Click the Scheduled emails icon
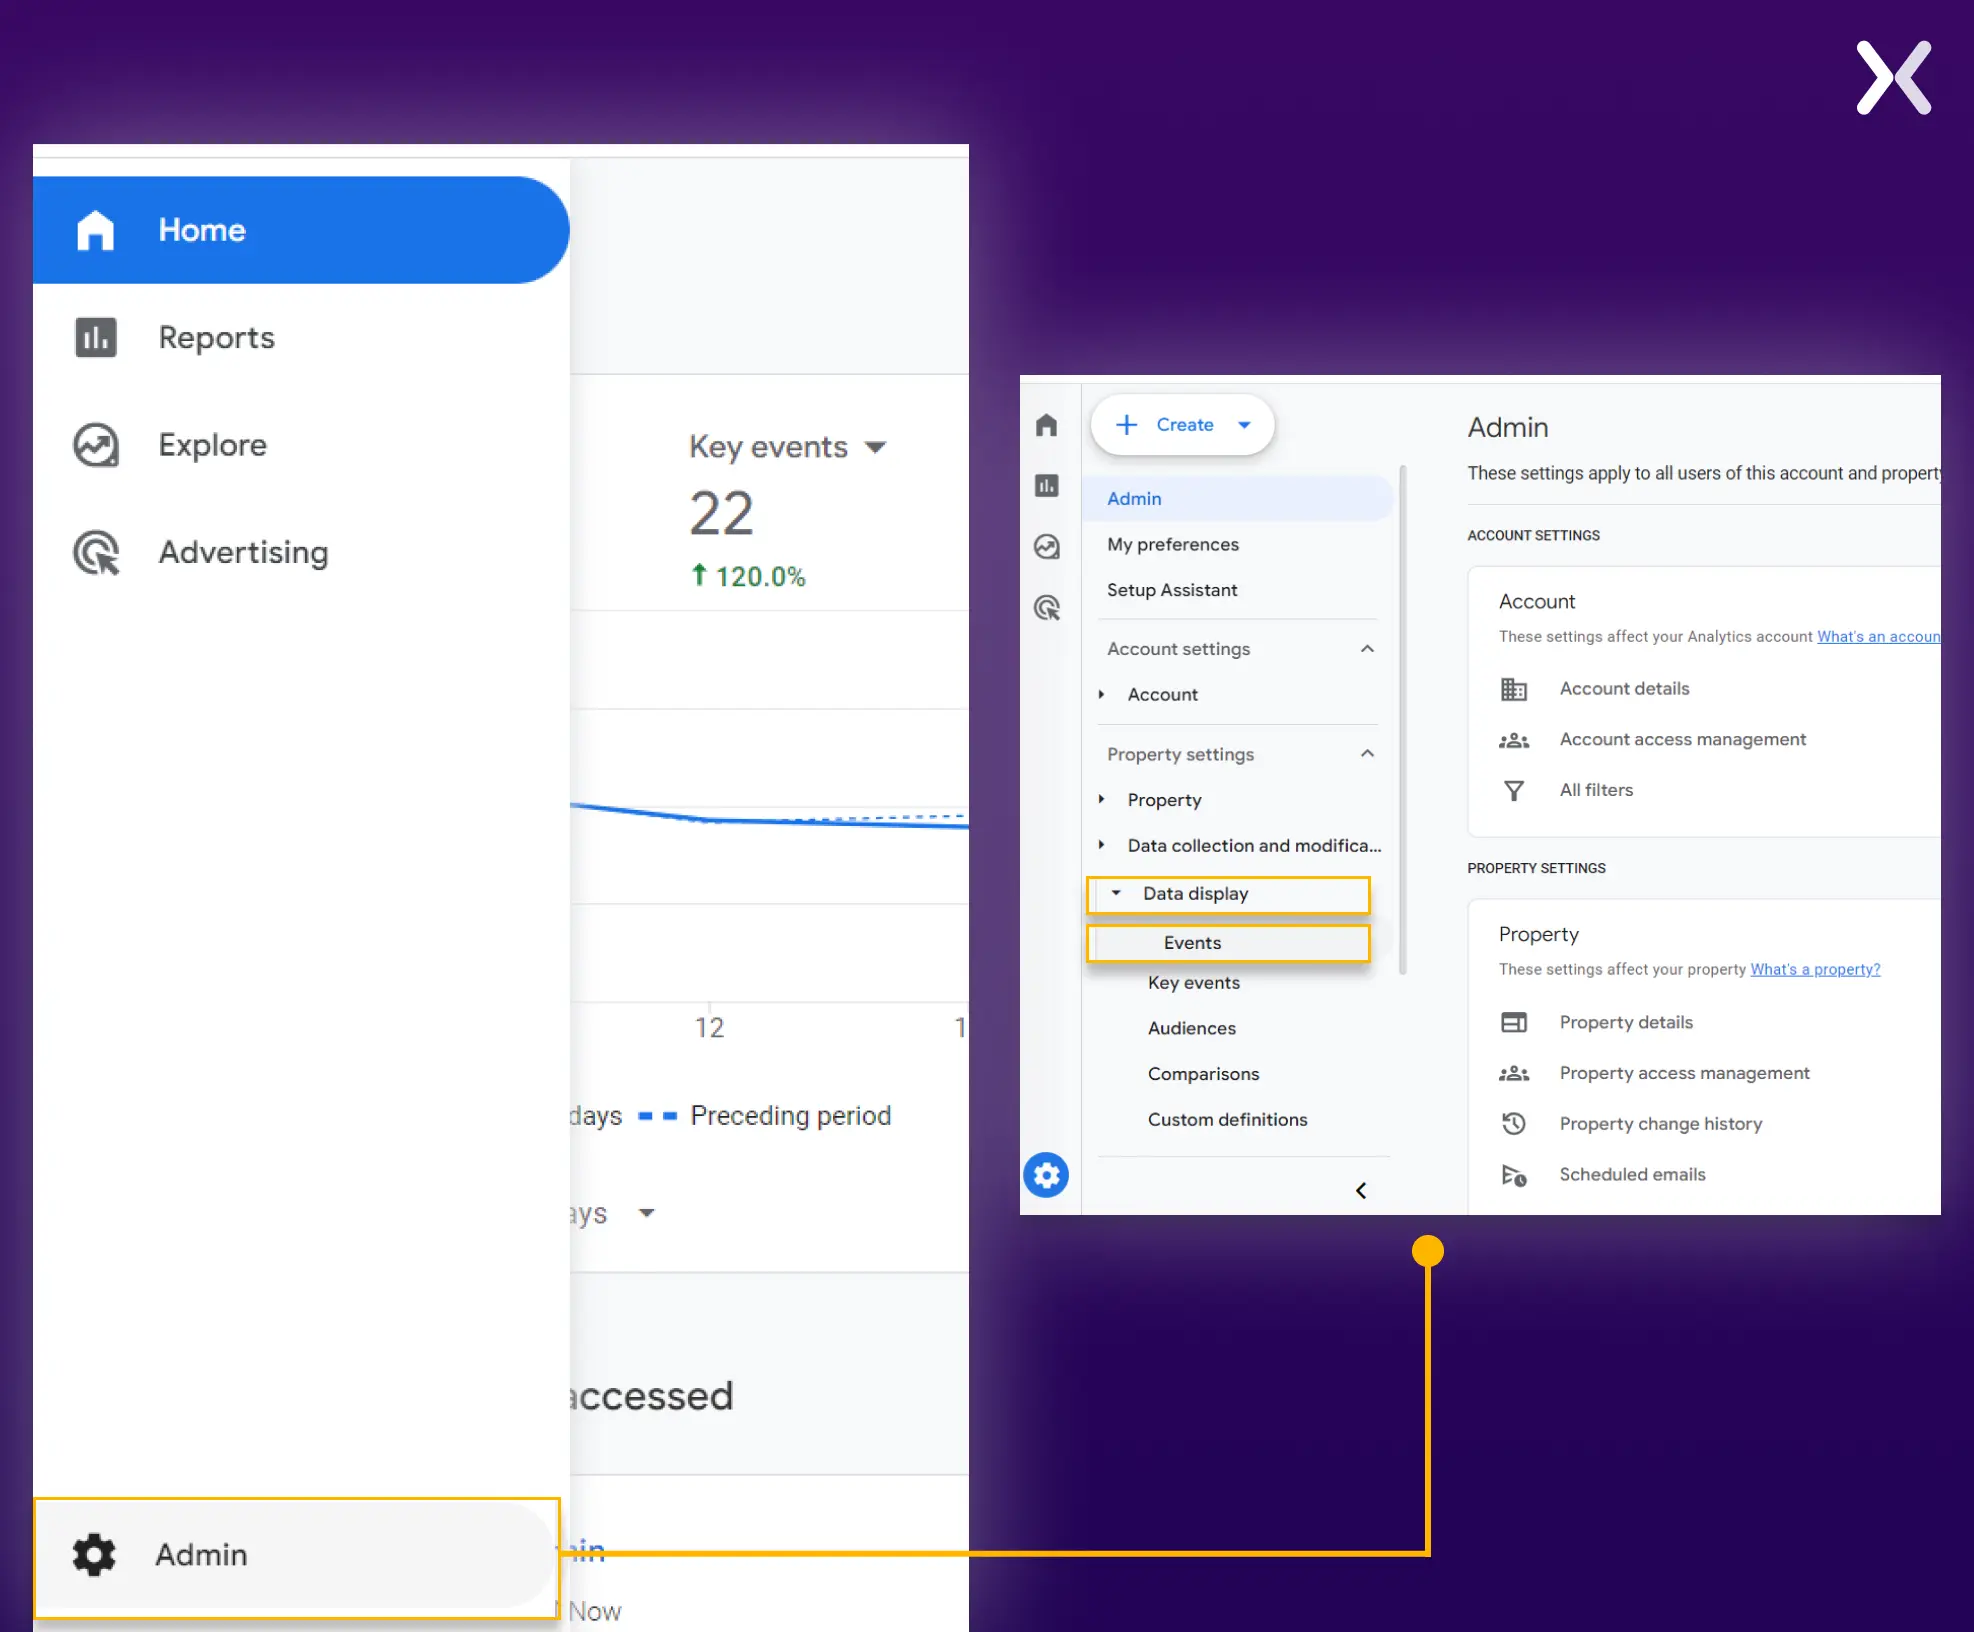The height and width of the screenshot is (1632, 1974). (x=1514, y=1175)
